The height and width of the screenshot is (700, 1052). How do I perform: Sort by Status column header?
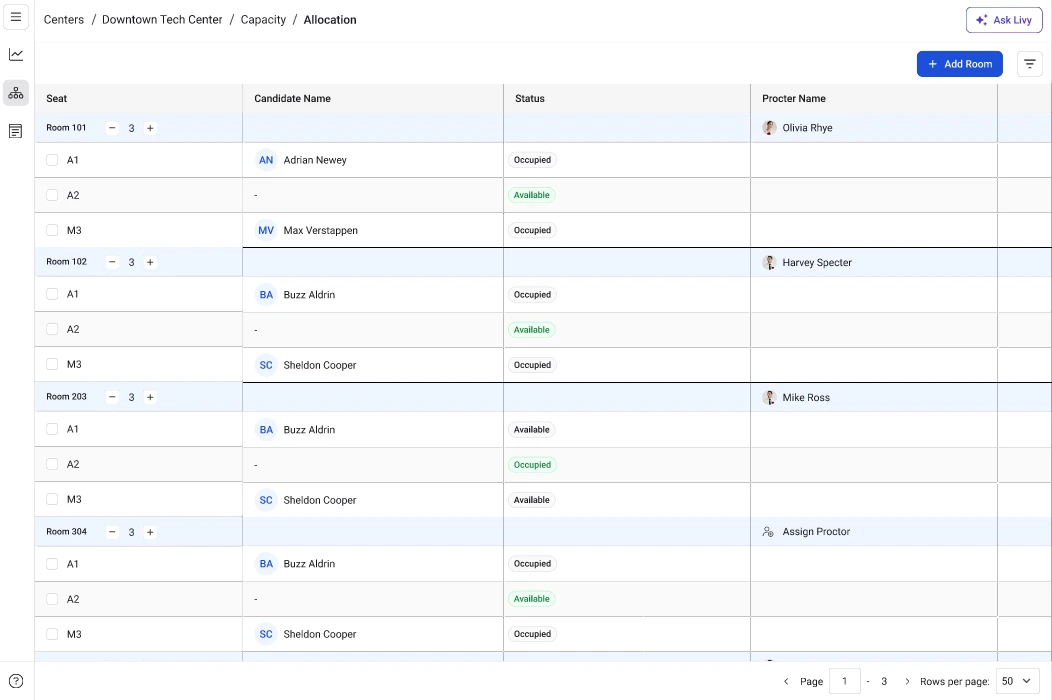click(x=529, y=99)
